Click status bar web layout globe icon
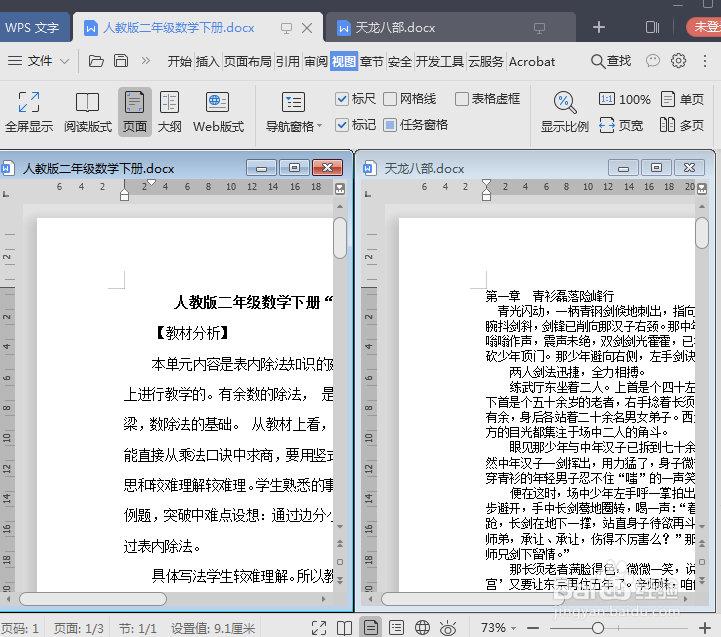Viewport: 721px width, 637px height. (x=422, y=628)
